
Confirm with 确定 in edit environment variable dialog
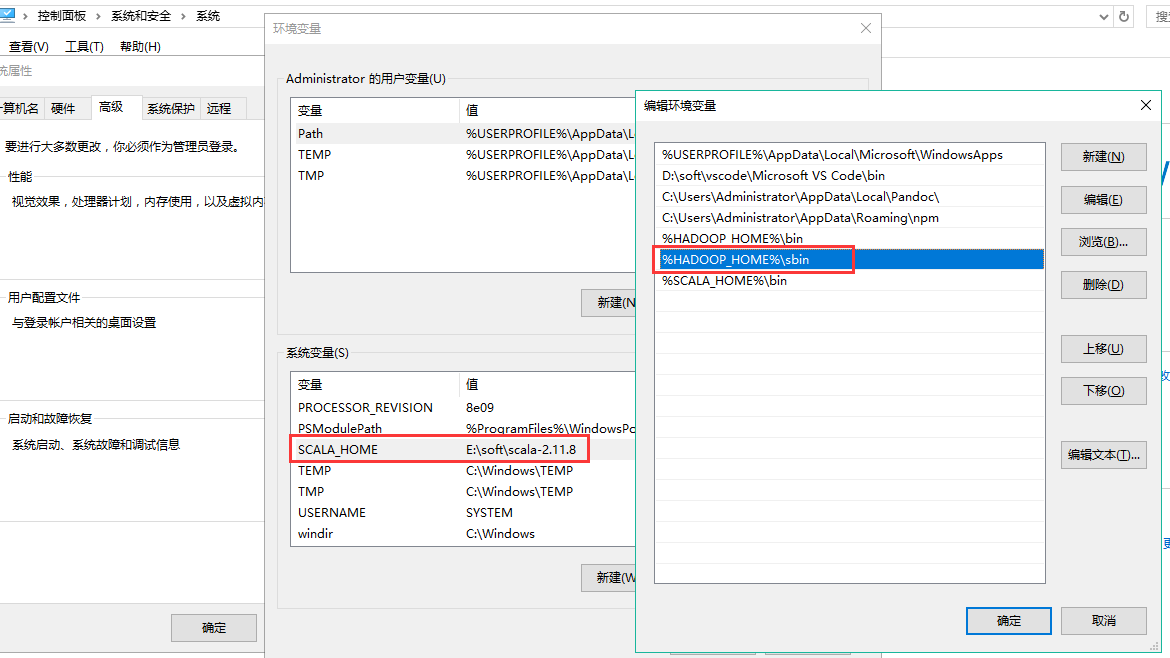tap(1008, 621)
